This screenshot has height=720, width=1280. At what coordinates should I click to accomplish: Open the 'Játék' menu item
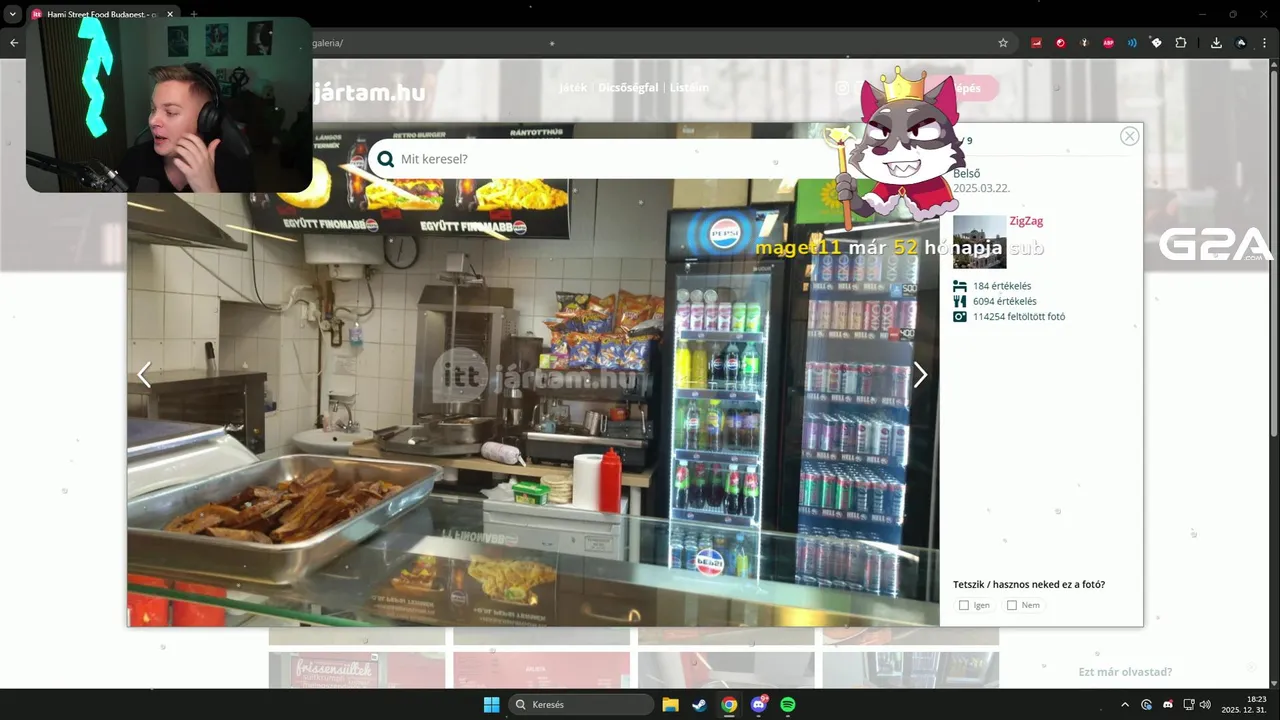tap(573, 88)
